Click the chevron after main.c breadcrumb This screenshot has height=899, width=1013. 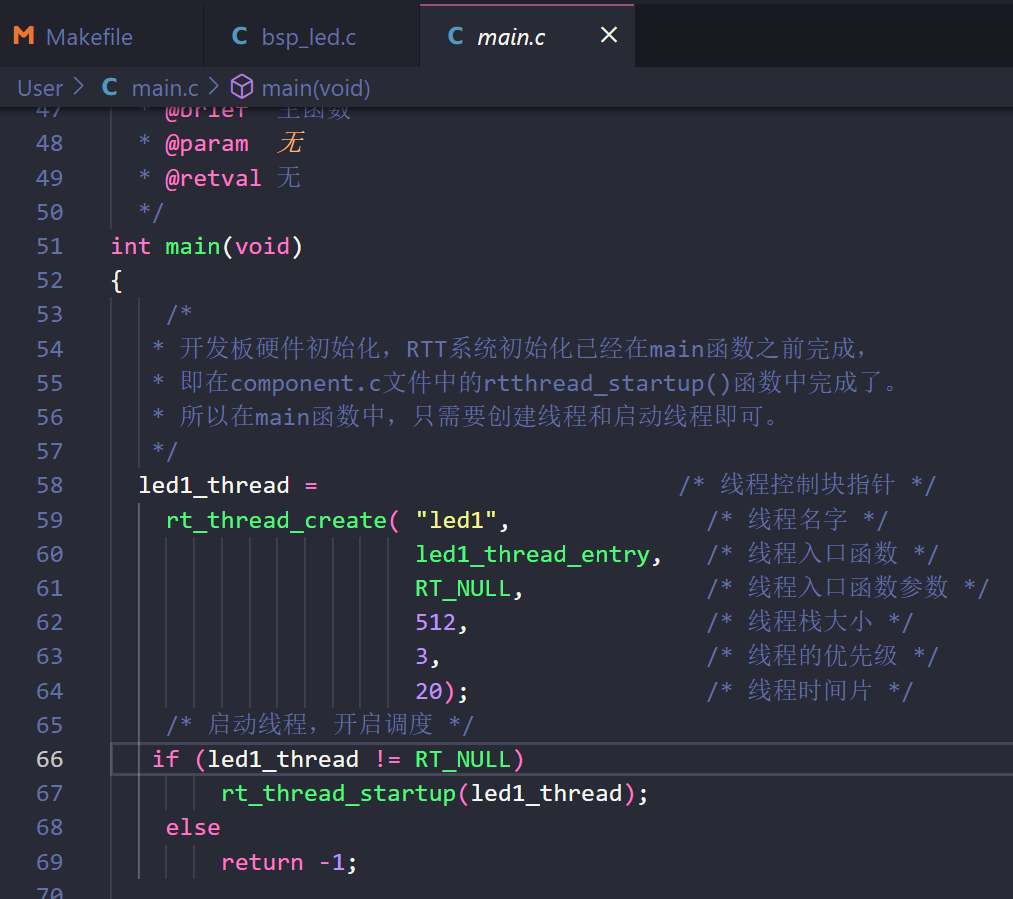point(214,88)
